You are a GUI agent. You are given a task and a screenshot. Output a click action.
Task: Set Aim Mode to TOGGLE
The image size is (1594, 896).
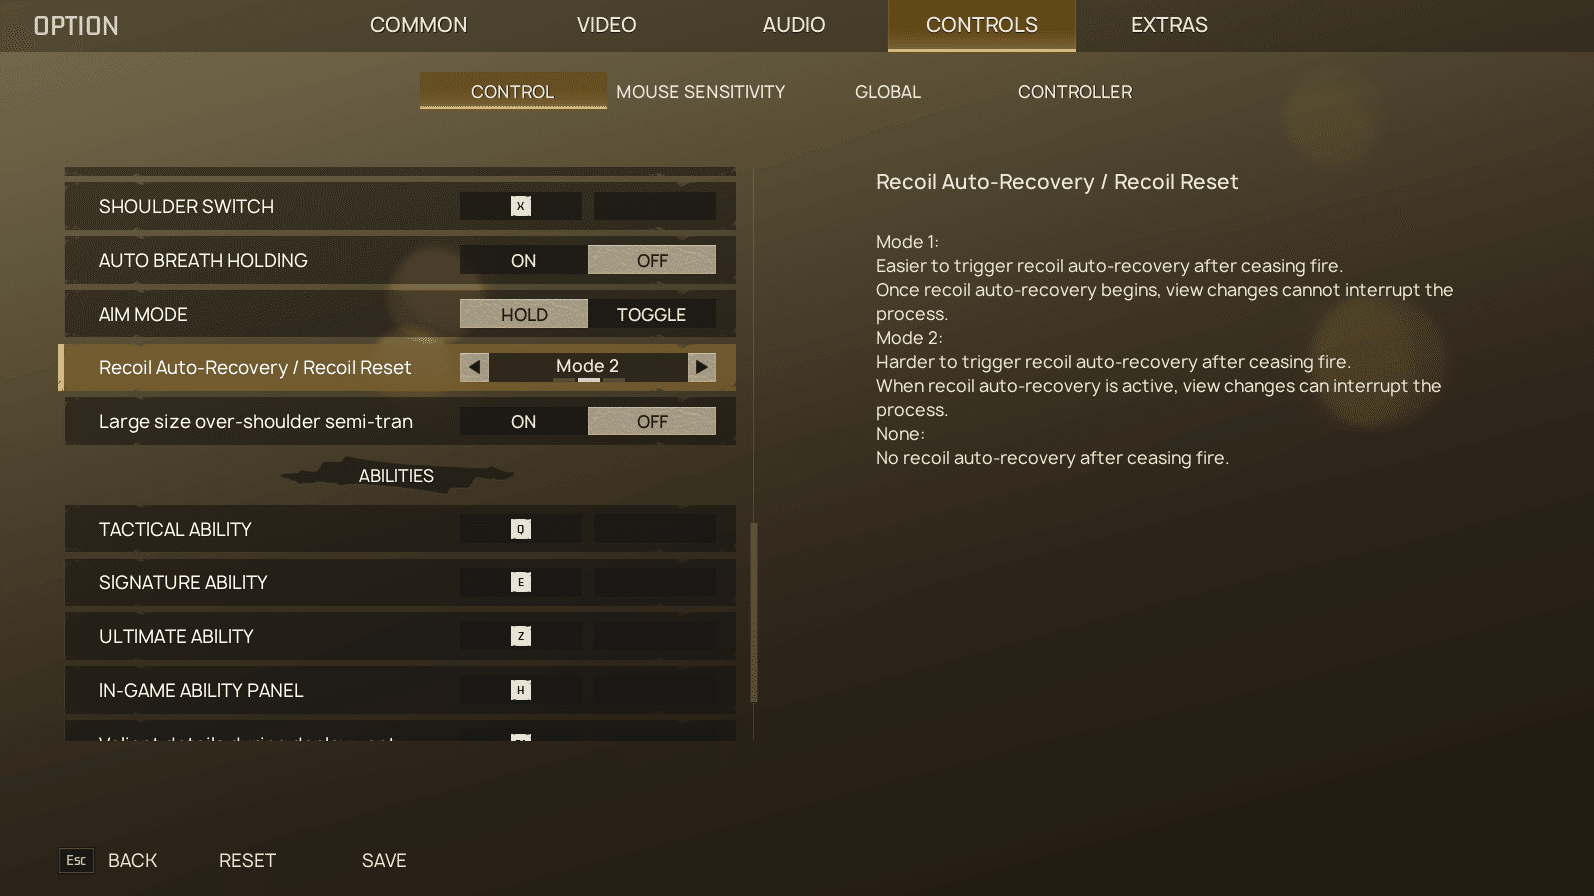(652, 314)
